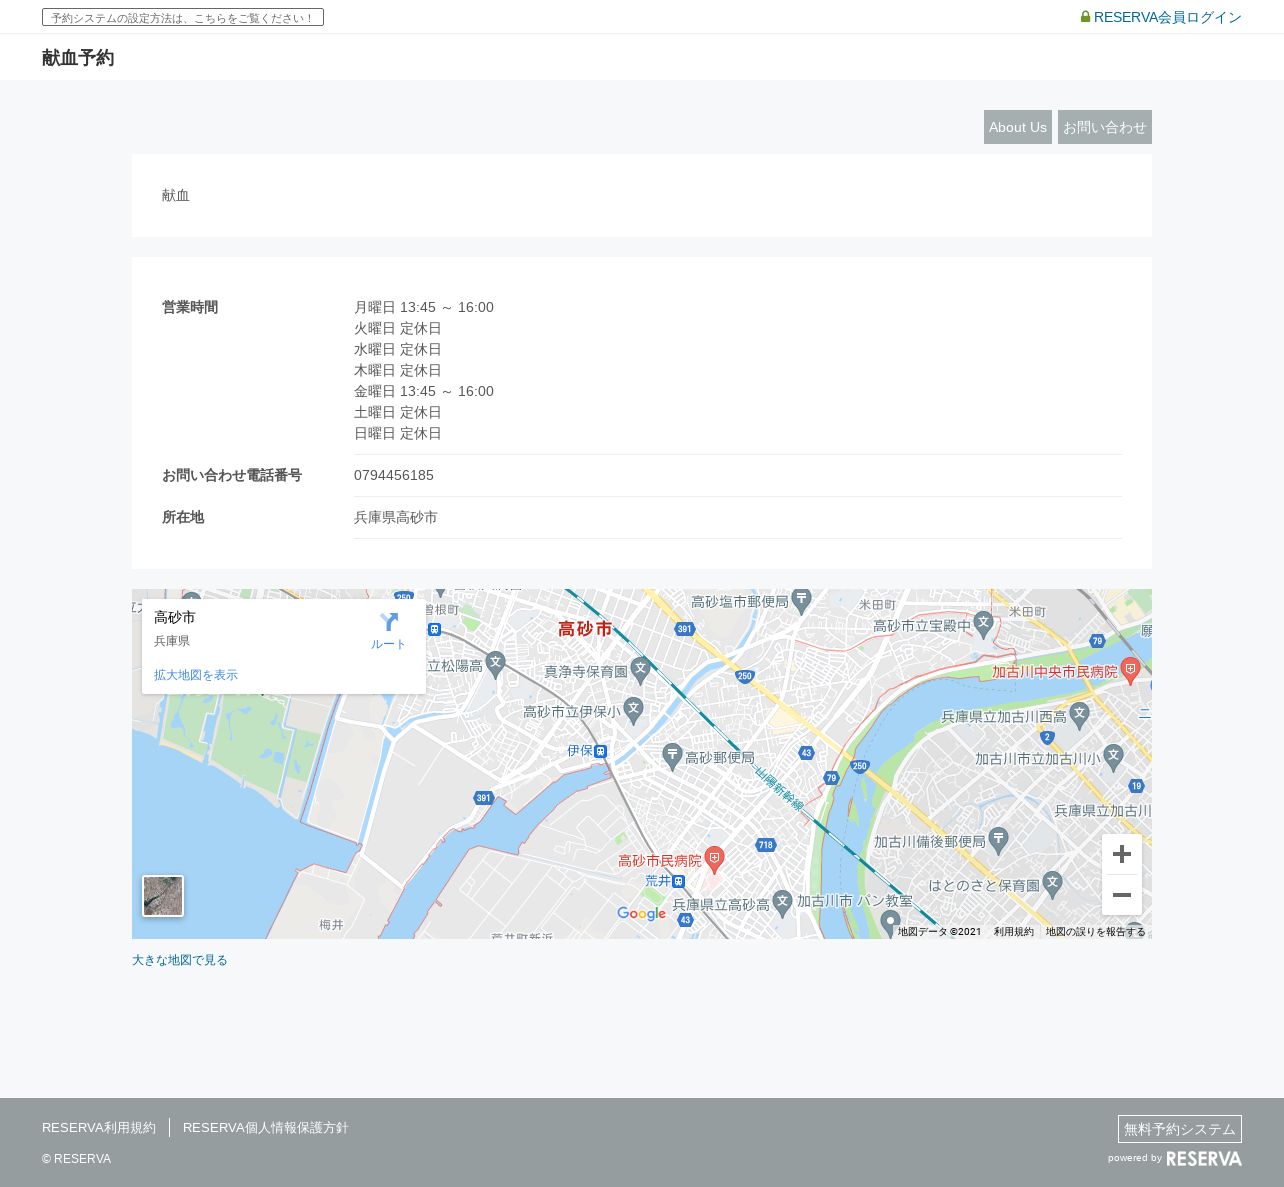Click the 無料予約システム button in the footer
Image resolution: width=1284 pixels, height=1187 pixels.
click(1179, 1129)
